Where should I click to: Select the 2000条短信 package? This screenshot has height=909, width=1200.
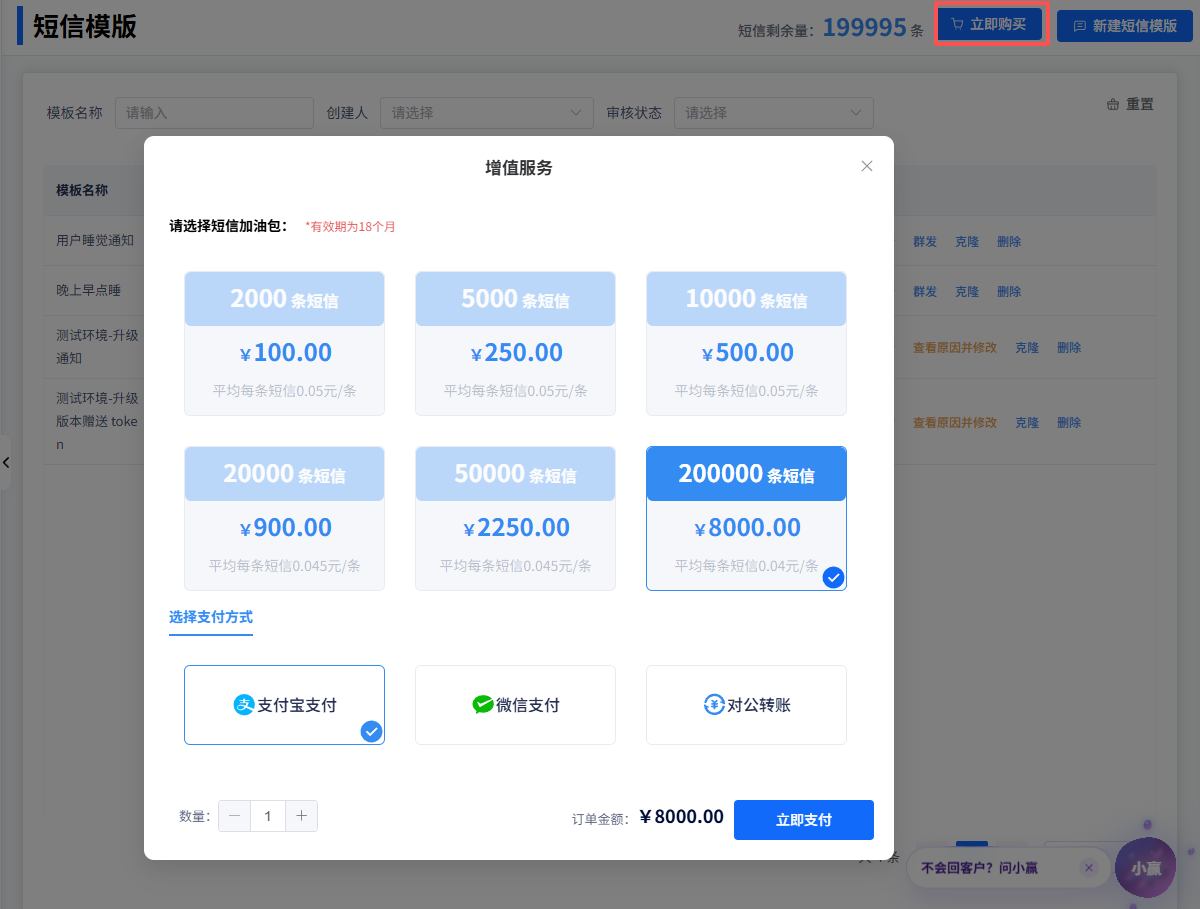point(284,343)
